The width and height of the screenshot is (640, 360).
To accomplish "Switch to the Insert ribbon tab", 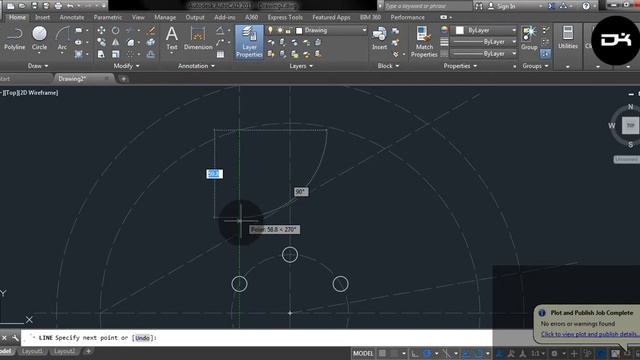I will pyautogui.click(x=42, y=17).
